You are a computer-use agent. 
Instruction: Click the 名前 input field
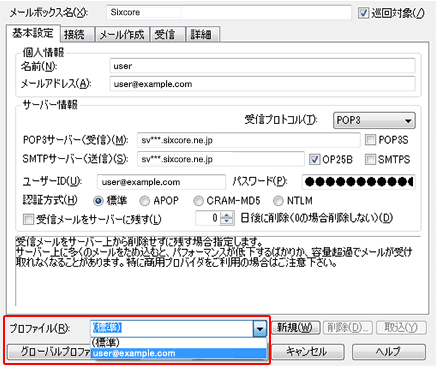[x=262, y=66]
